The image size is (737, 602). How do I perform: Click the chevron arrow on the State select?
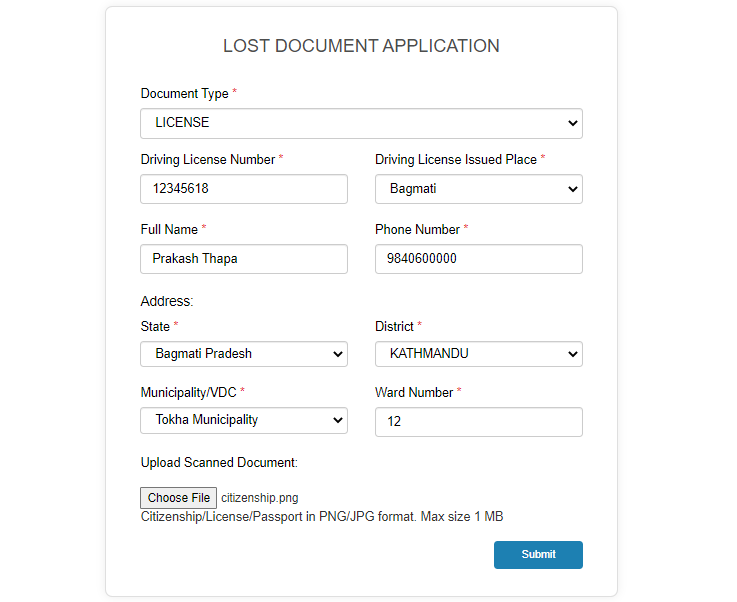[x=337, y=354]
